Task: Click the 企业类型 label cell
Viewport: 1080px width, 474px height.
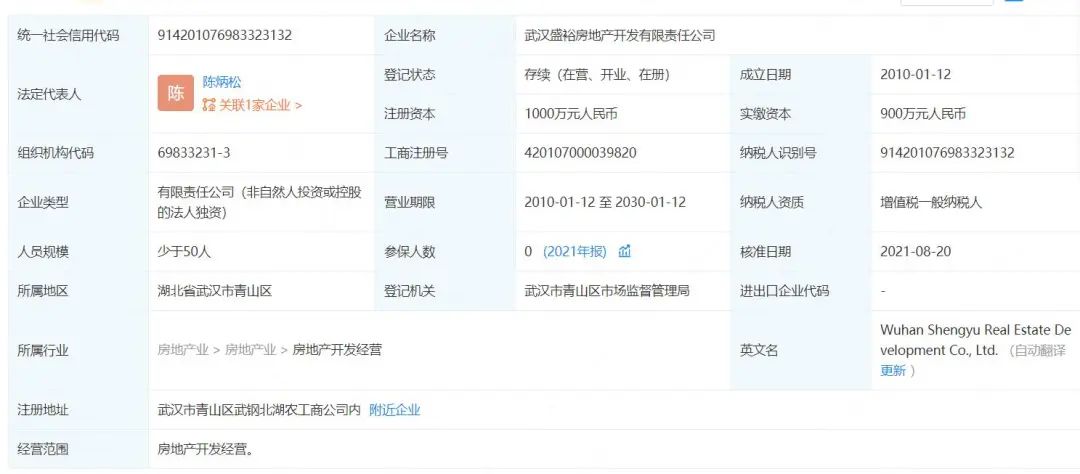Action: (78, 203)
